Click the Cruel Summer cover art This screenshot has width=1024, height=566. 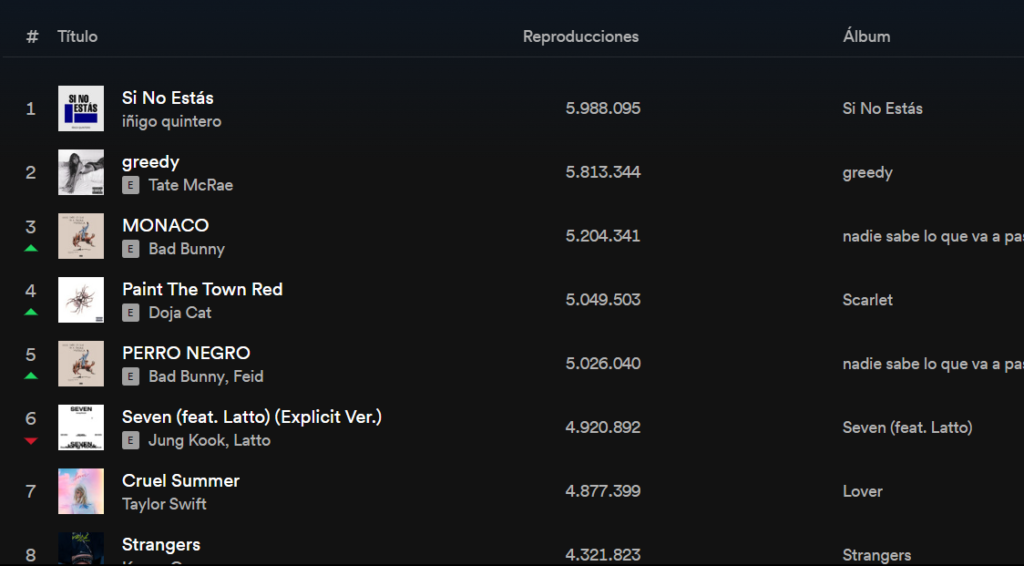[x=81, y=491]
